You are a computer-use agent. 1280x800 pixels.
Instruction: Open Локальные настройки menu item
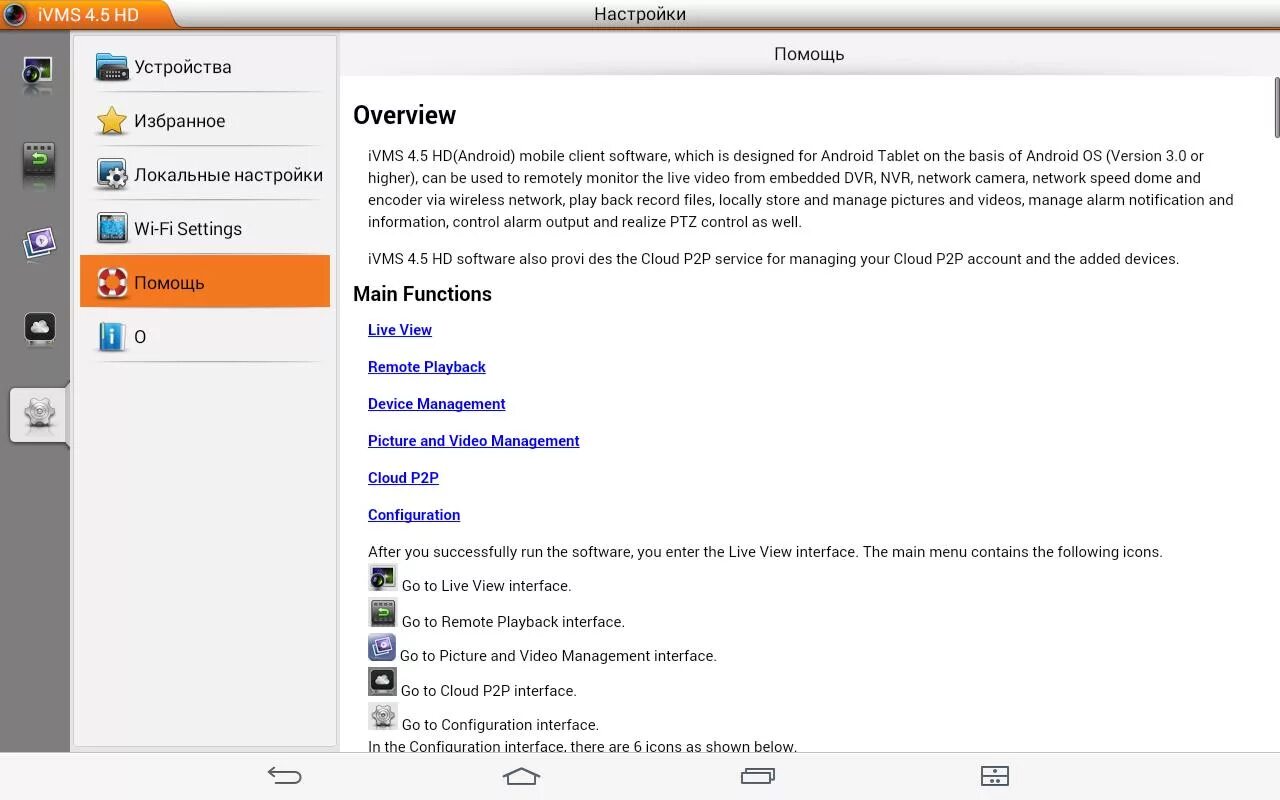pyautogui.click(x=205, y=175)
